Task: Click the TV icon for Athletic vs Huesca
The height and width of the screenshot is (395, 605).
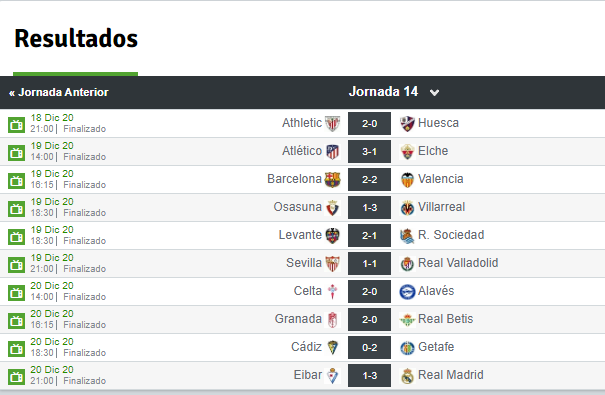Action: point(16,125)
